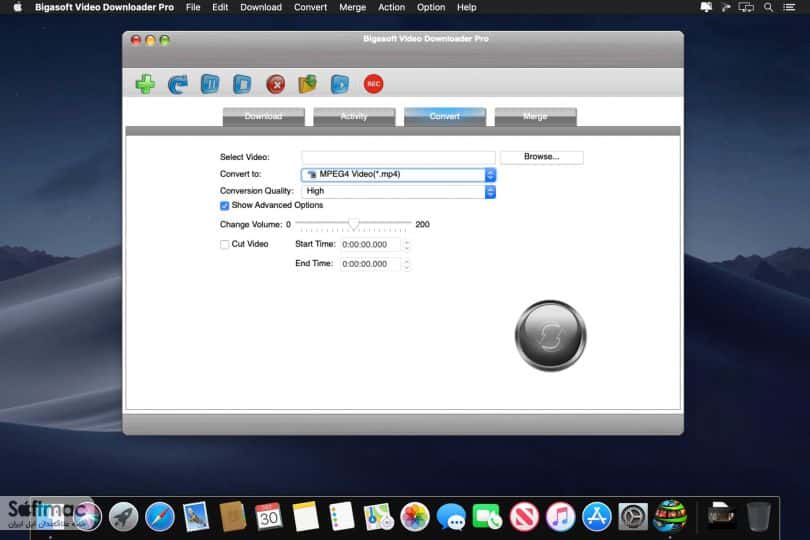Click the Change Volume slider handle
The width and height of the screenshot is (810, 540).
coord(354,223)
